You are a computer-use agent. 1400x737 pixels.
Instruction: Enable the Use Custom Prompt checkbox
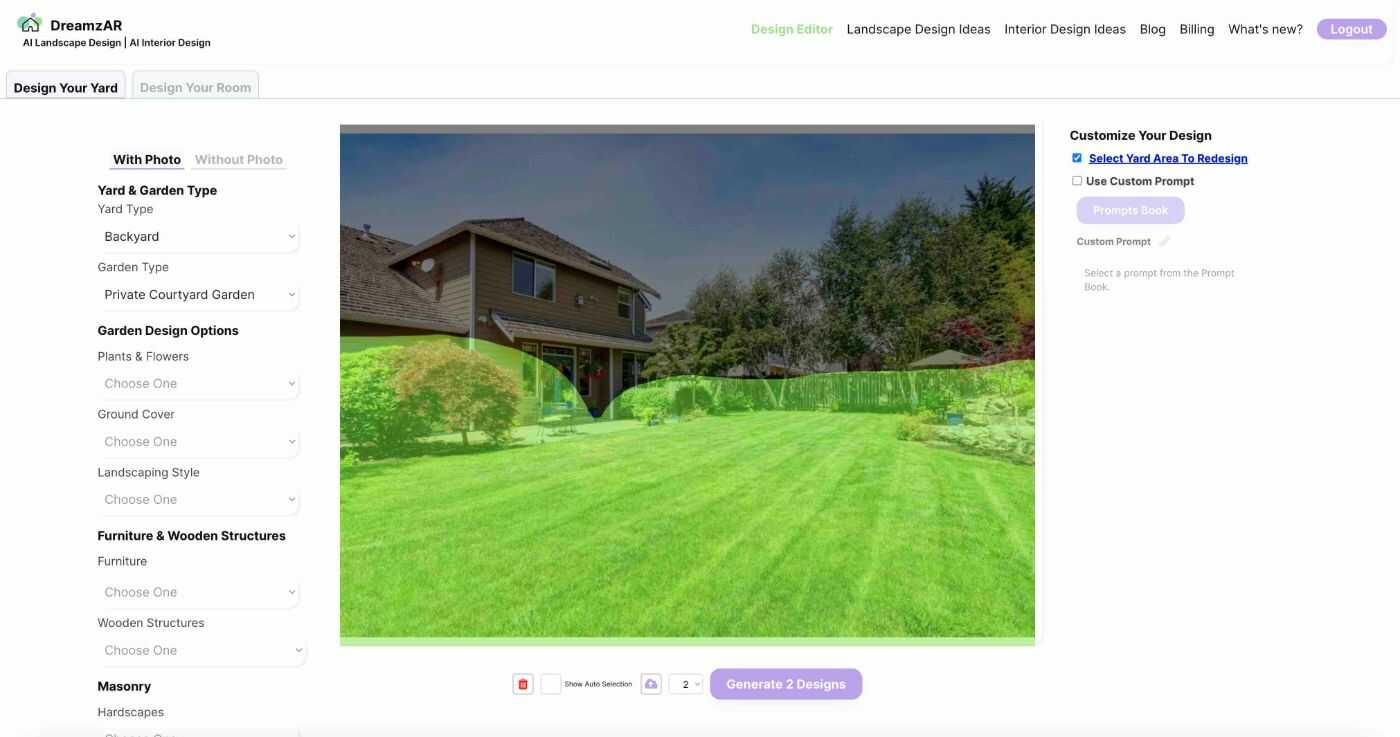point(1077,181)
